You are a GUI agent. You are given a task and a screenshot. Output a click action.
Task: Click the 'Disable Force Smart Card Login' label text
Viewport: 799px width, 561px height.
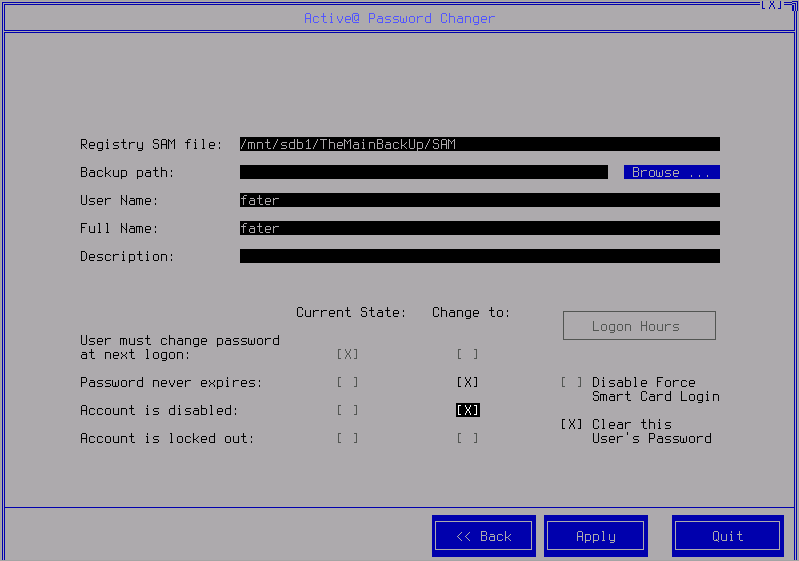(656, 389)
